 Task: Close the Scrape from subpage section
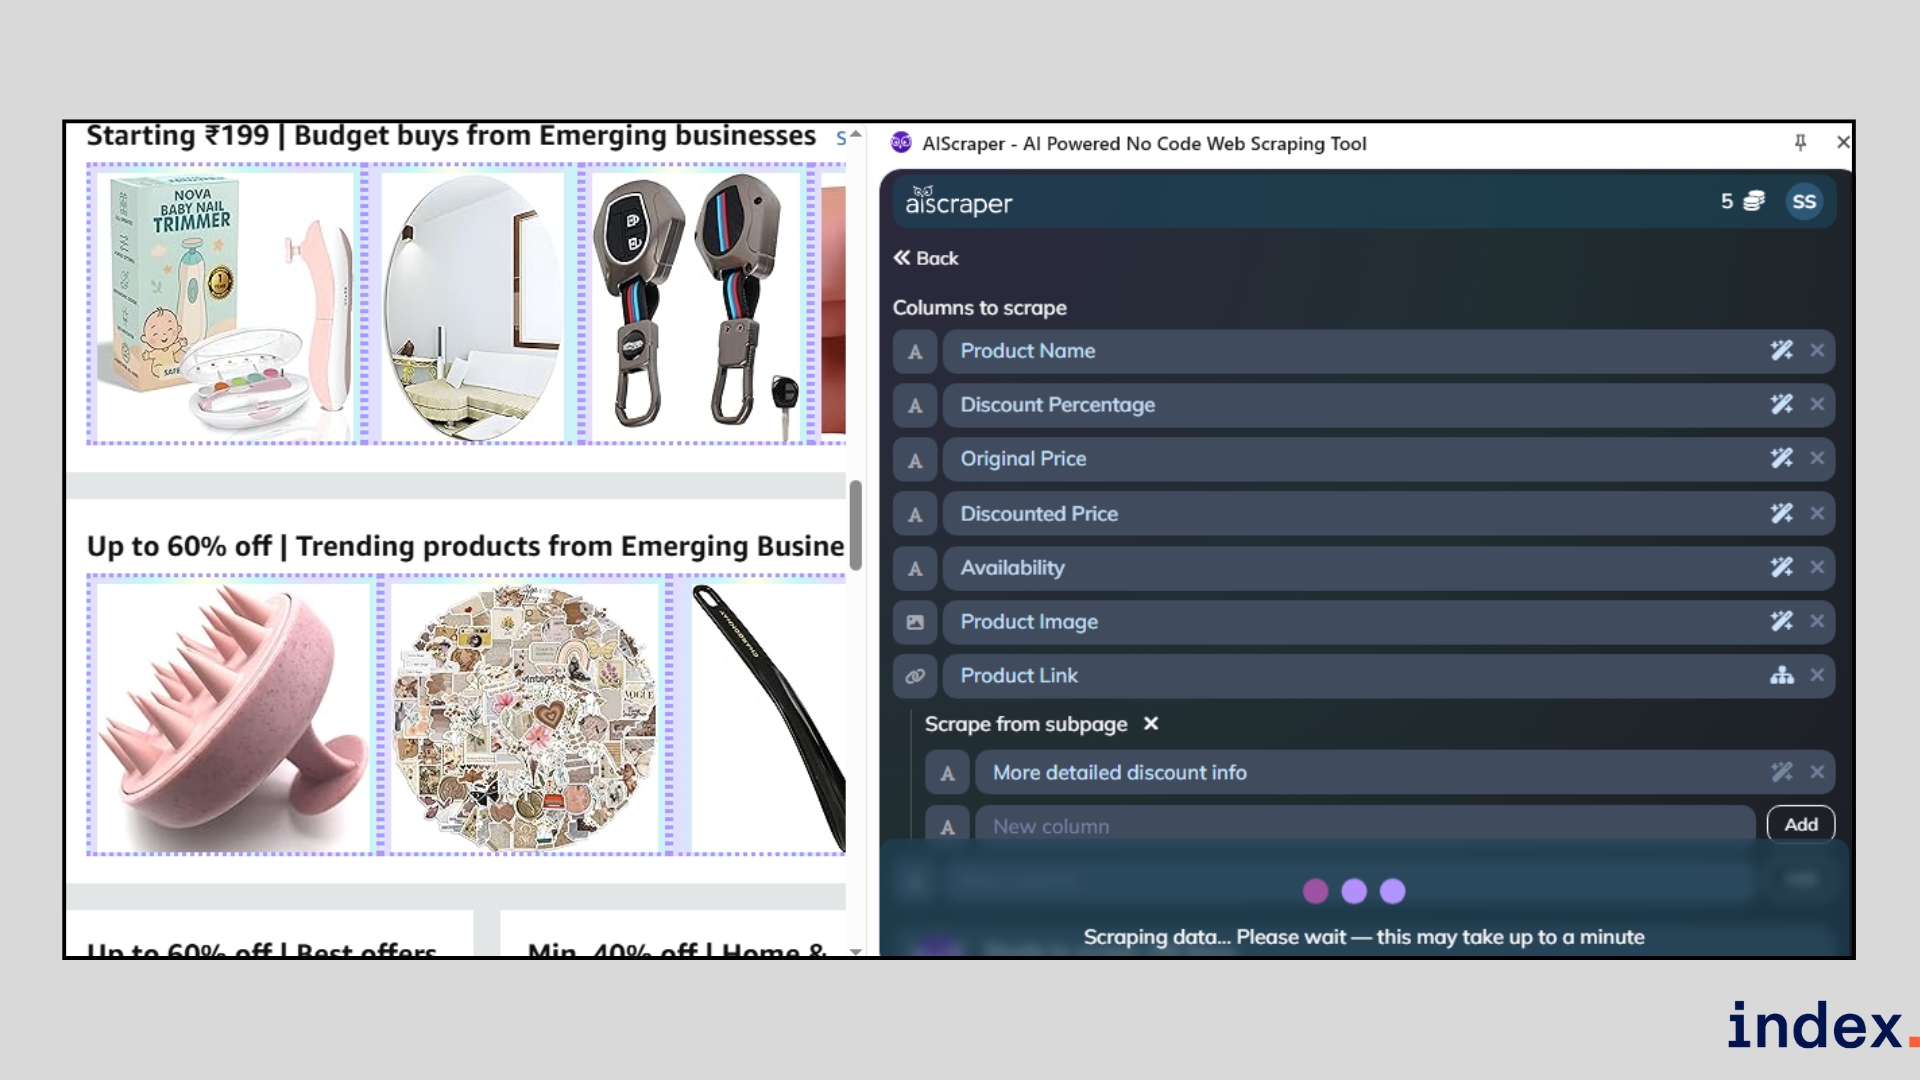pos(1151,724)
